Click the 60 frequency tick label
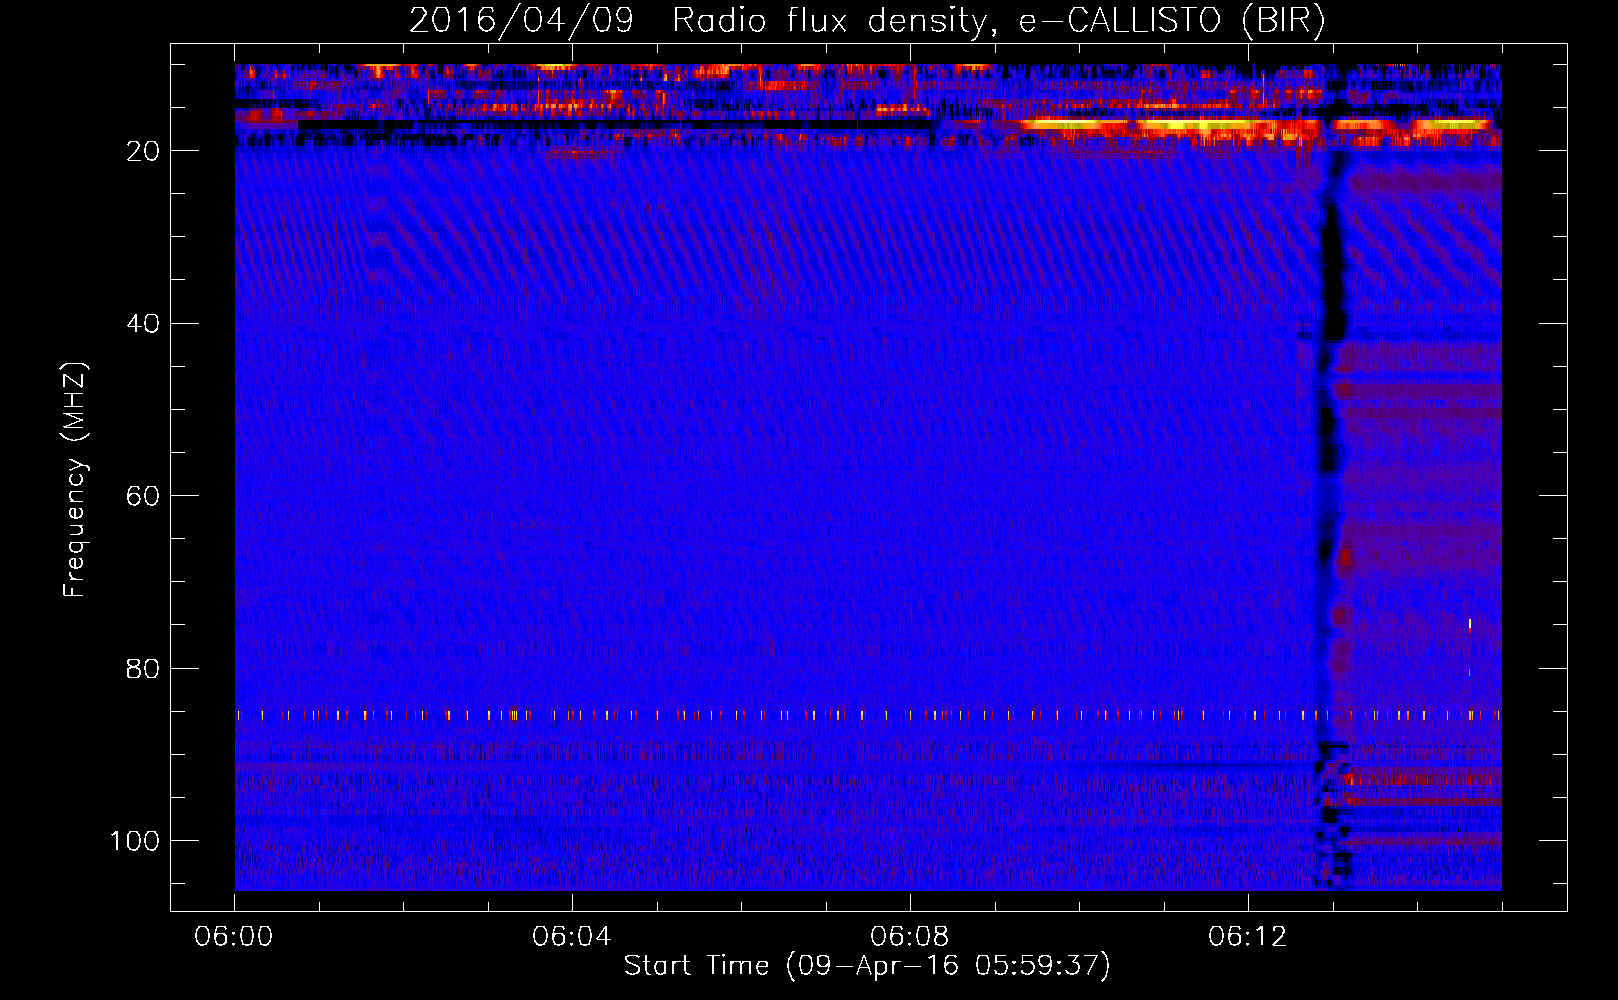Image resolution: width=1618 pixels, height=1000 pixels. 143,497
